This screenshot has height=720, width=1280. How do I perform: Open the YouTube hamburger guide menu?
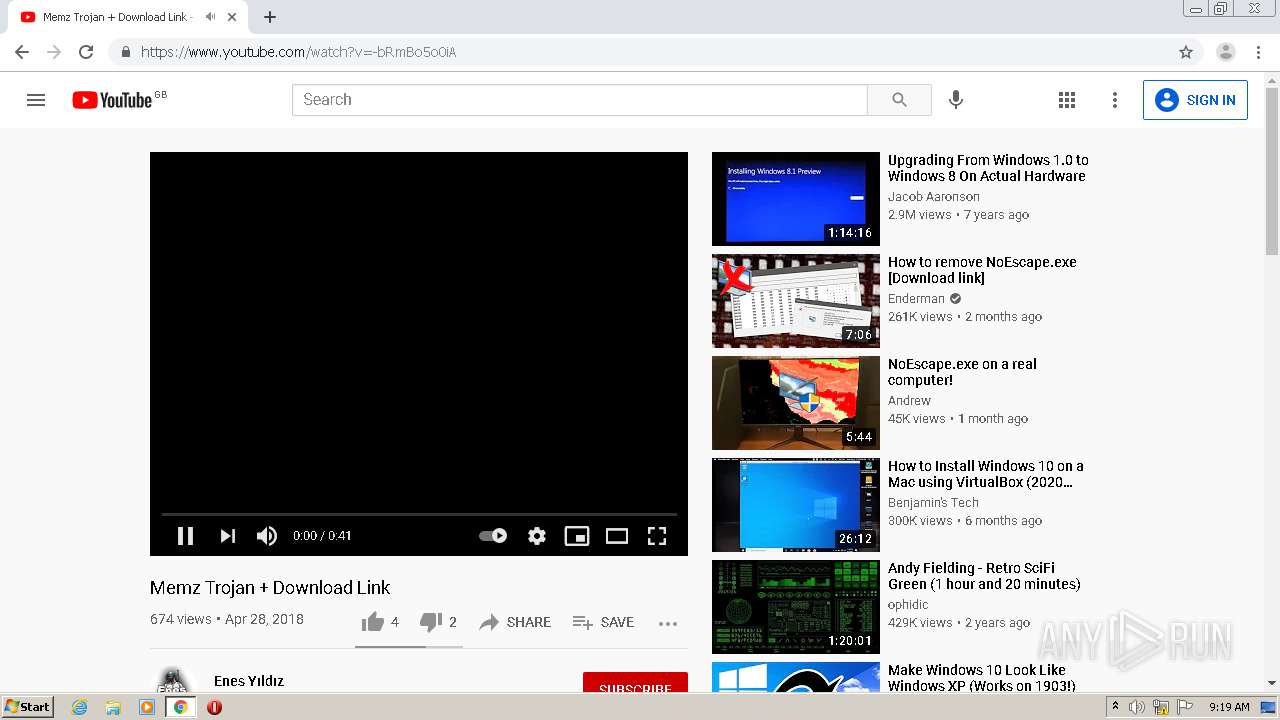(x=36, y=100)
